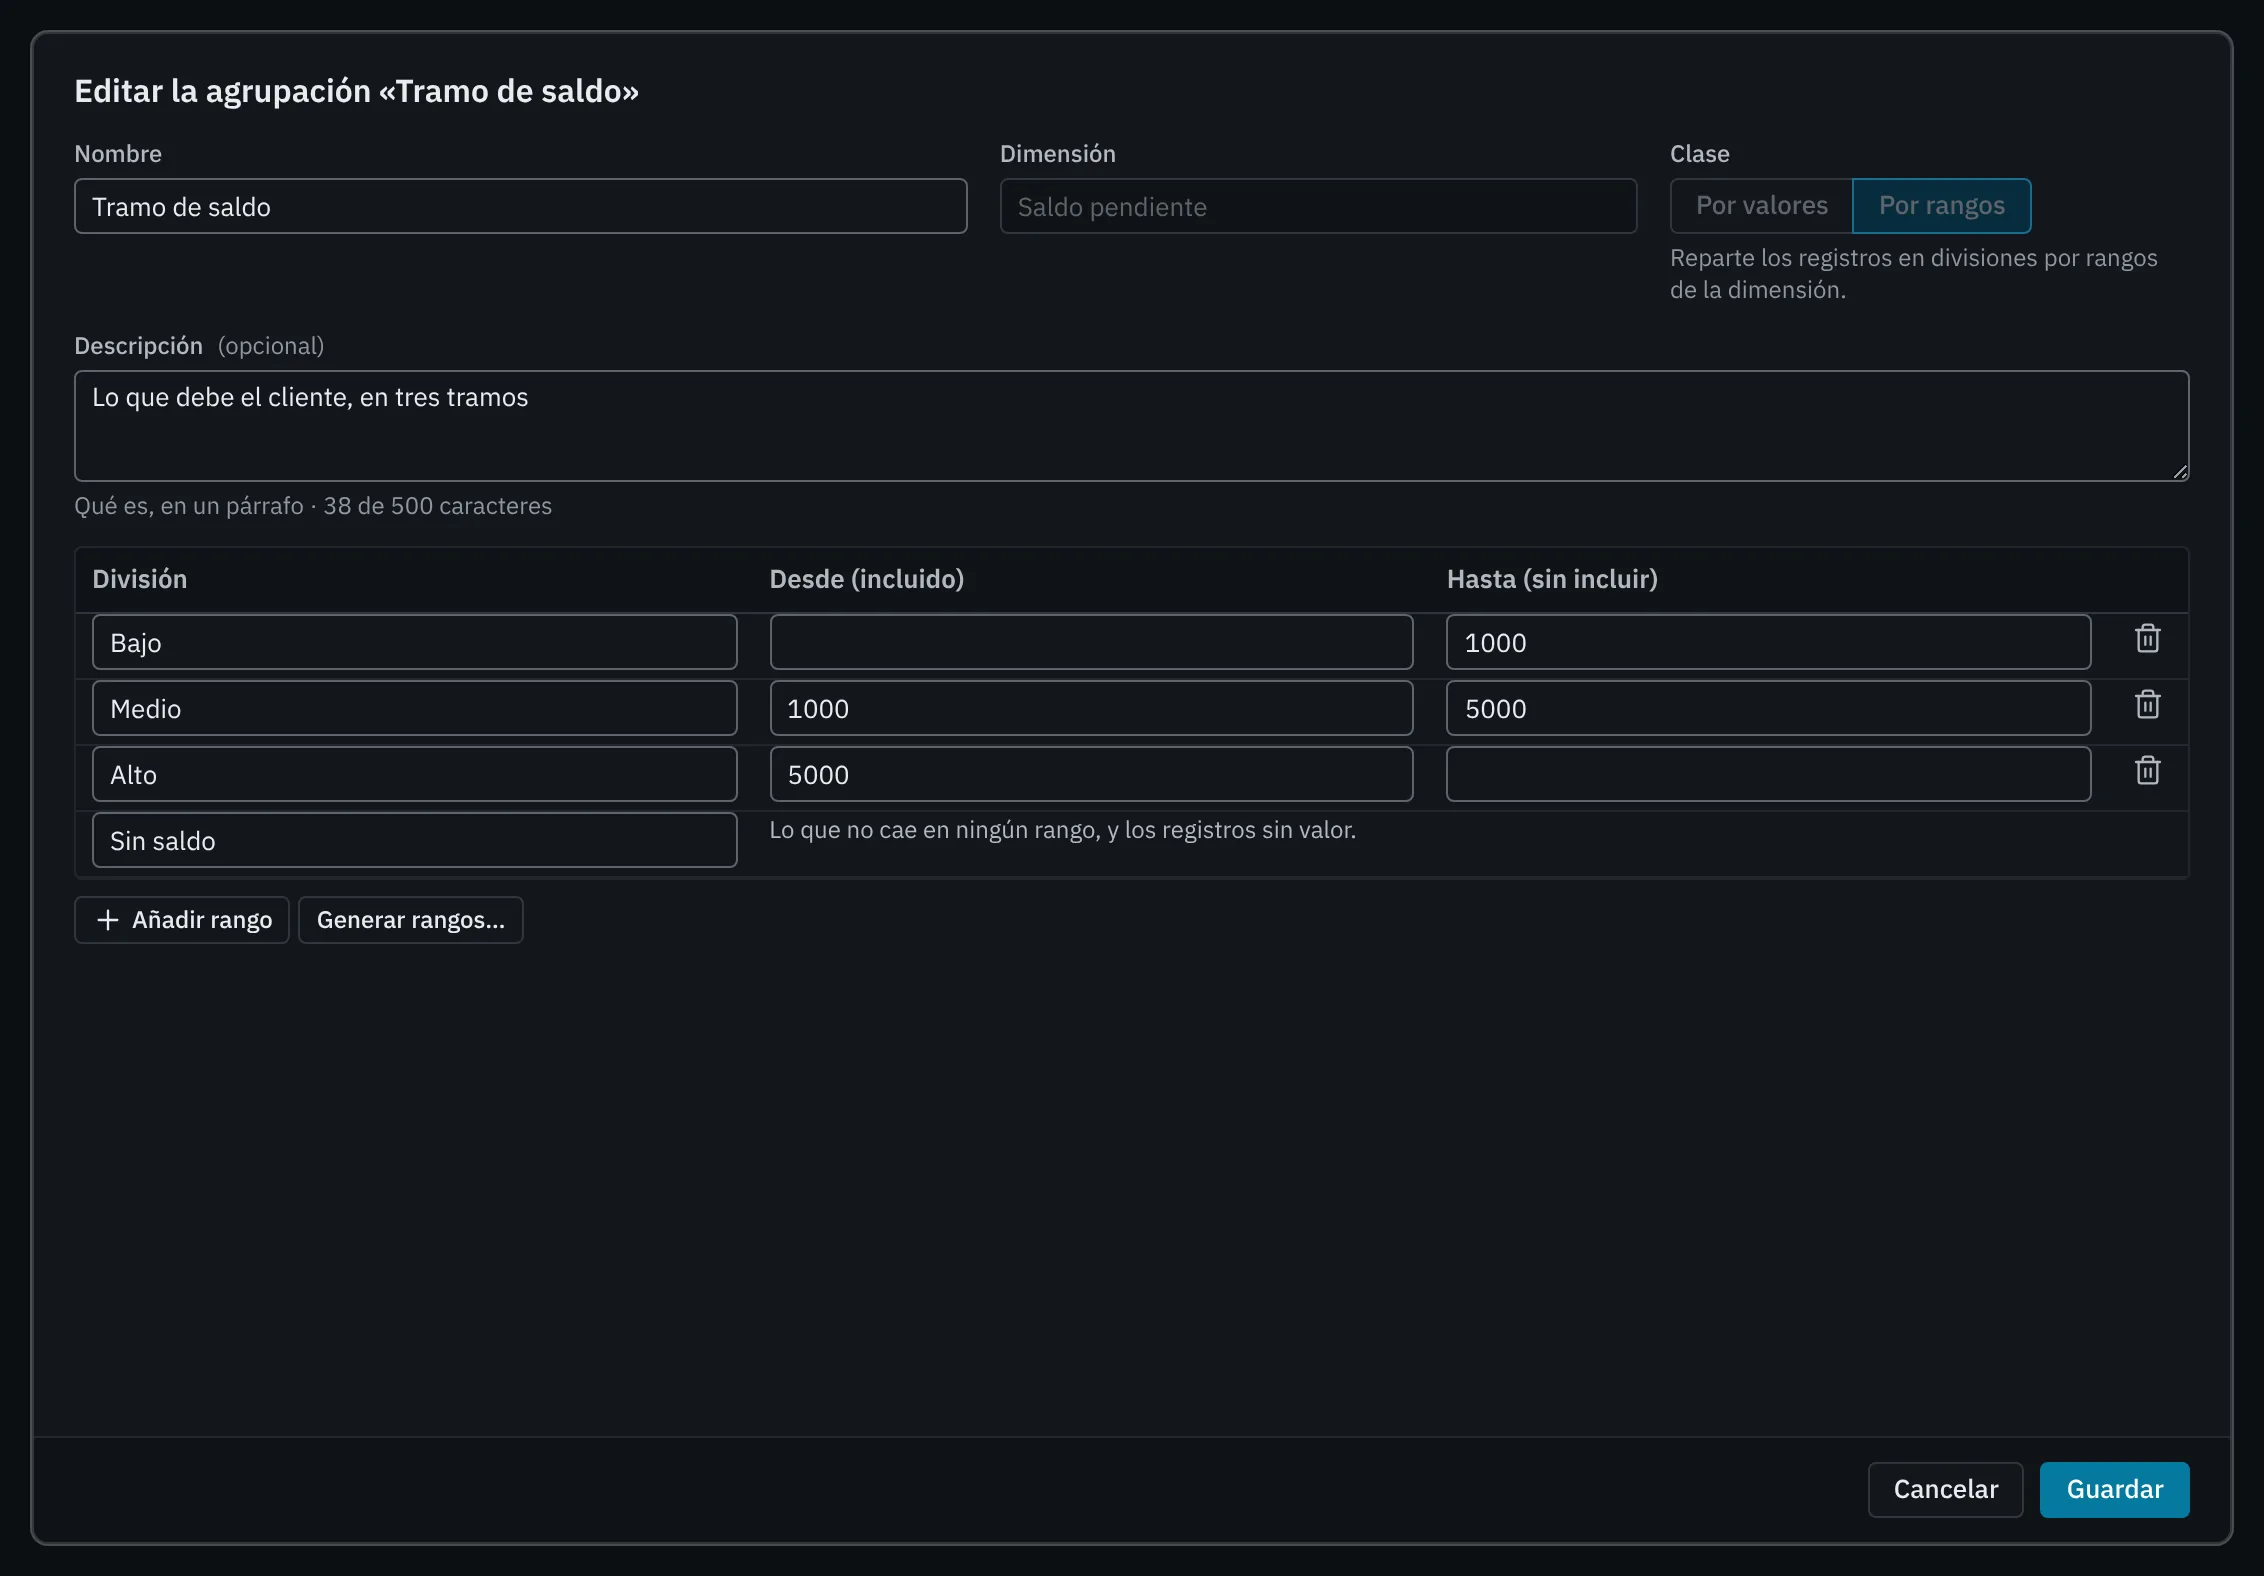The height and width of the screenshot is (1576, 2264).
Task: Save changes with Guardar
Action: point(2114,1490)
